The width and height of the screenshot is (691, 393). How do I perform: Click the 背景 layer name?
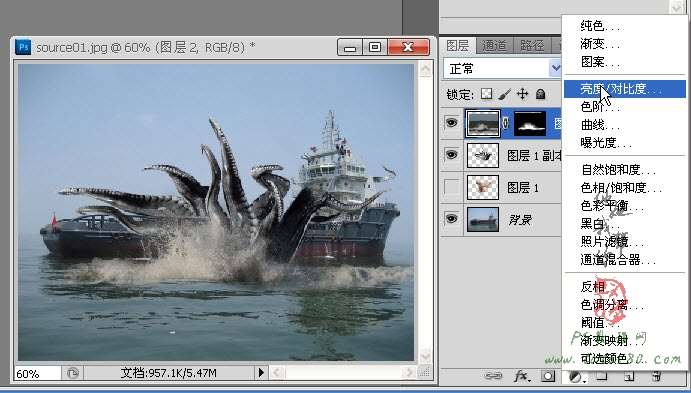pos(520,220)
